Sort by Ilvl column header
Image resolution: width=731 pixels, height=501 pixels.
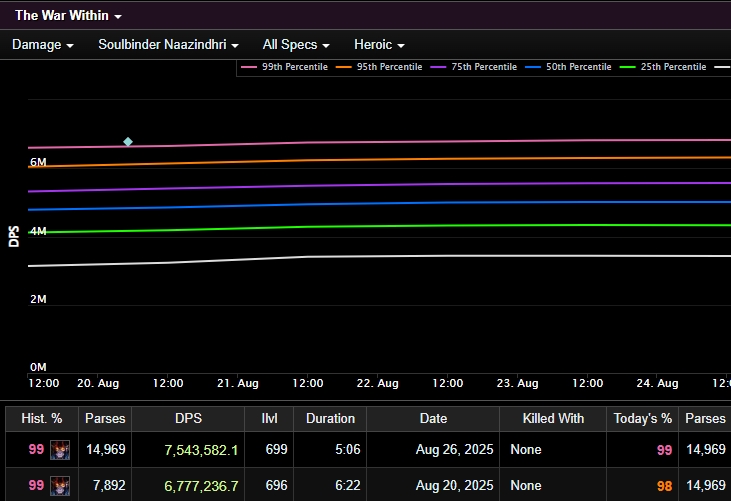point(269,419)
